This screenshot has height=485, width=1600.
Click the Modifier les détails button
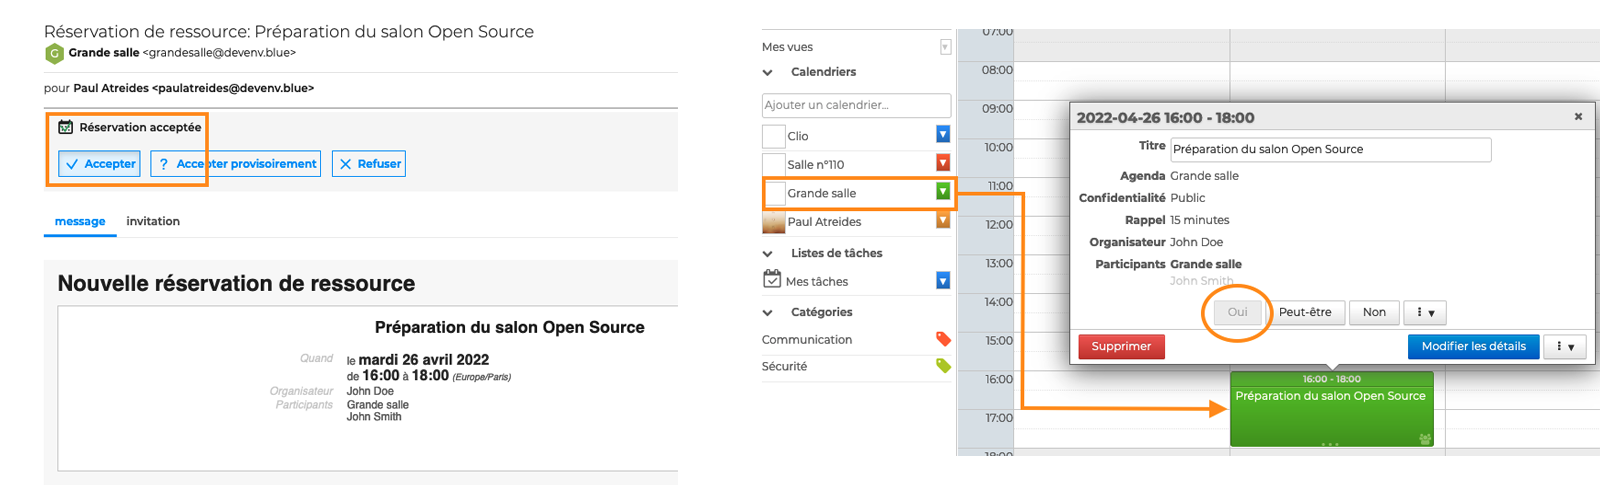click(1473, 346)
